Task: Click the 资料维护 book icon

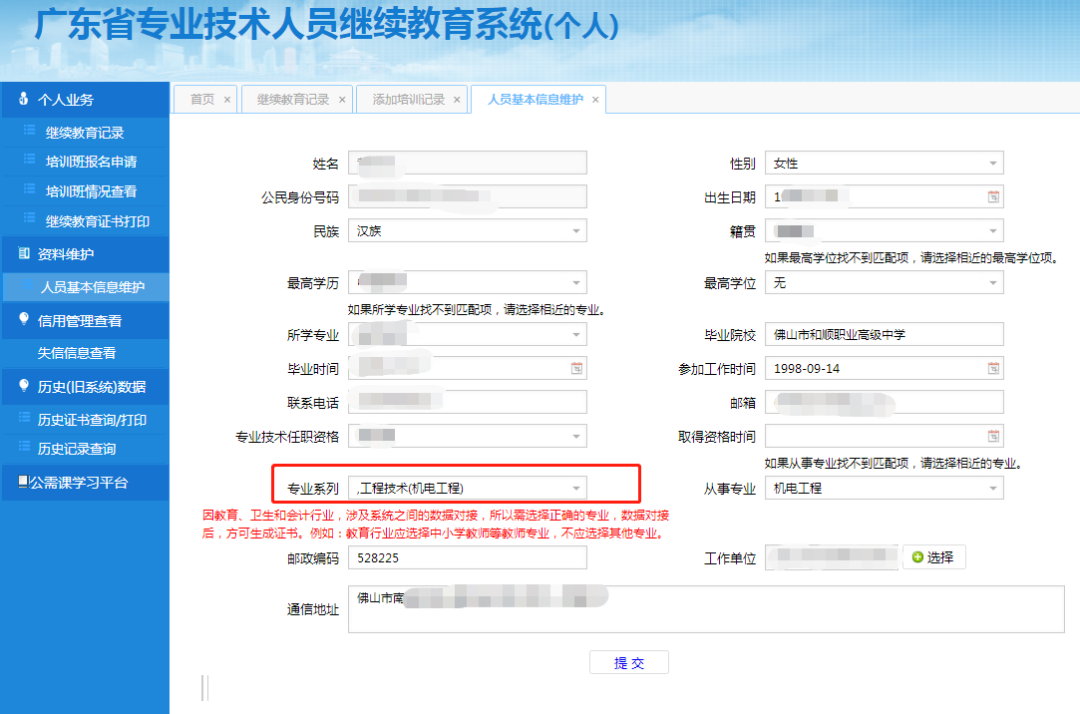Action: click(x=23, y=253)
